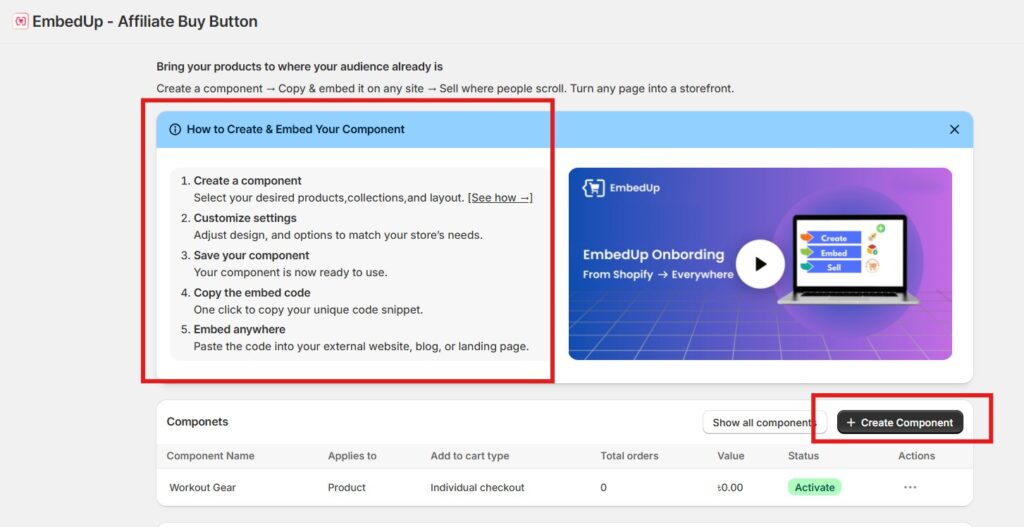The width and height of the screenshot is (1024, 527).
Task: Click the info icon in banner header
Action: tap(174, 129)
